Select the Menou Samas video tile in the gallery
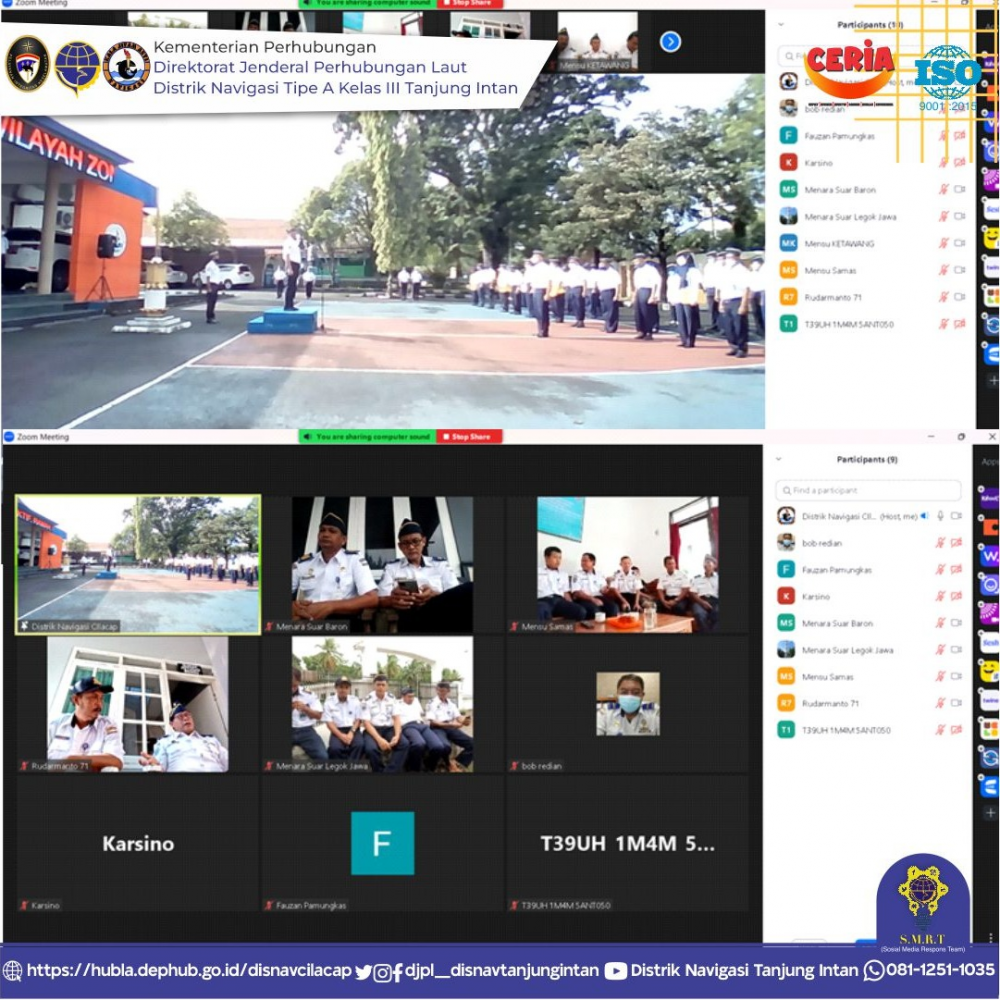Viewport: 1000px width, 1000px height. click(x=628, y=564)
